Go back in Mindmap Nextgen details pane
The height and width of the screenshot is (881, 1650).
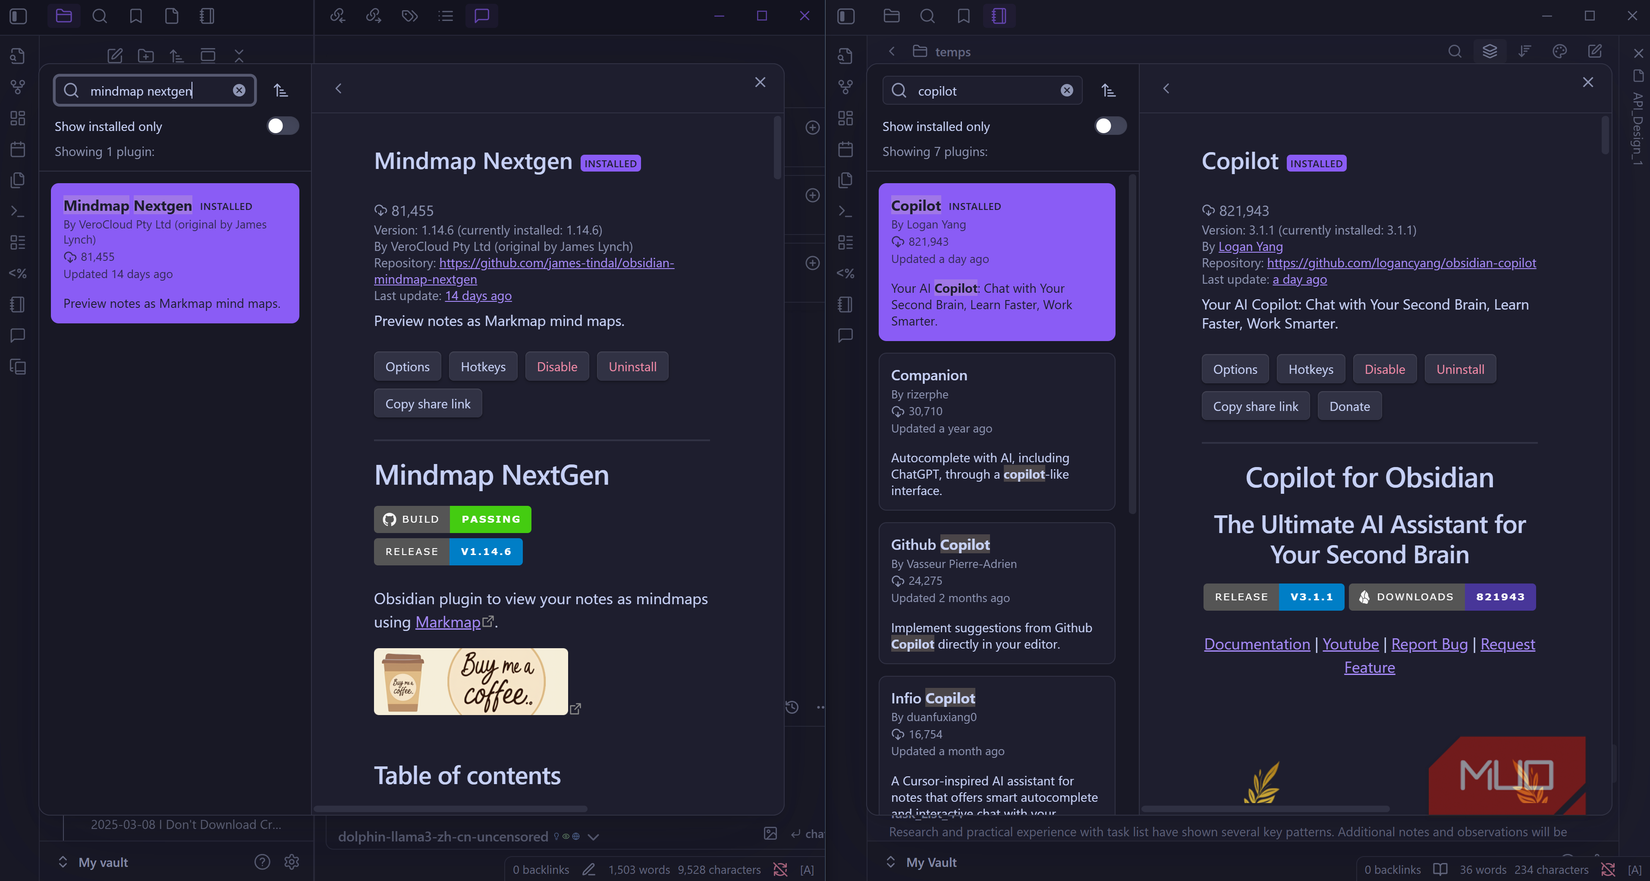(x=339, y=89)
